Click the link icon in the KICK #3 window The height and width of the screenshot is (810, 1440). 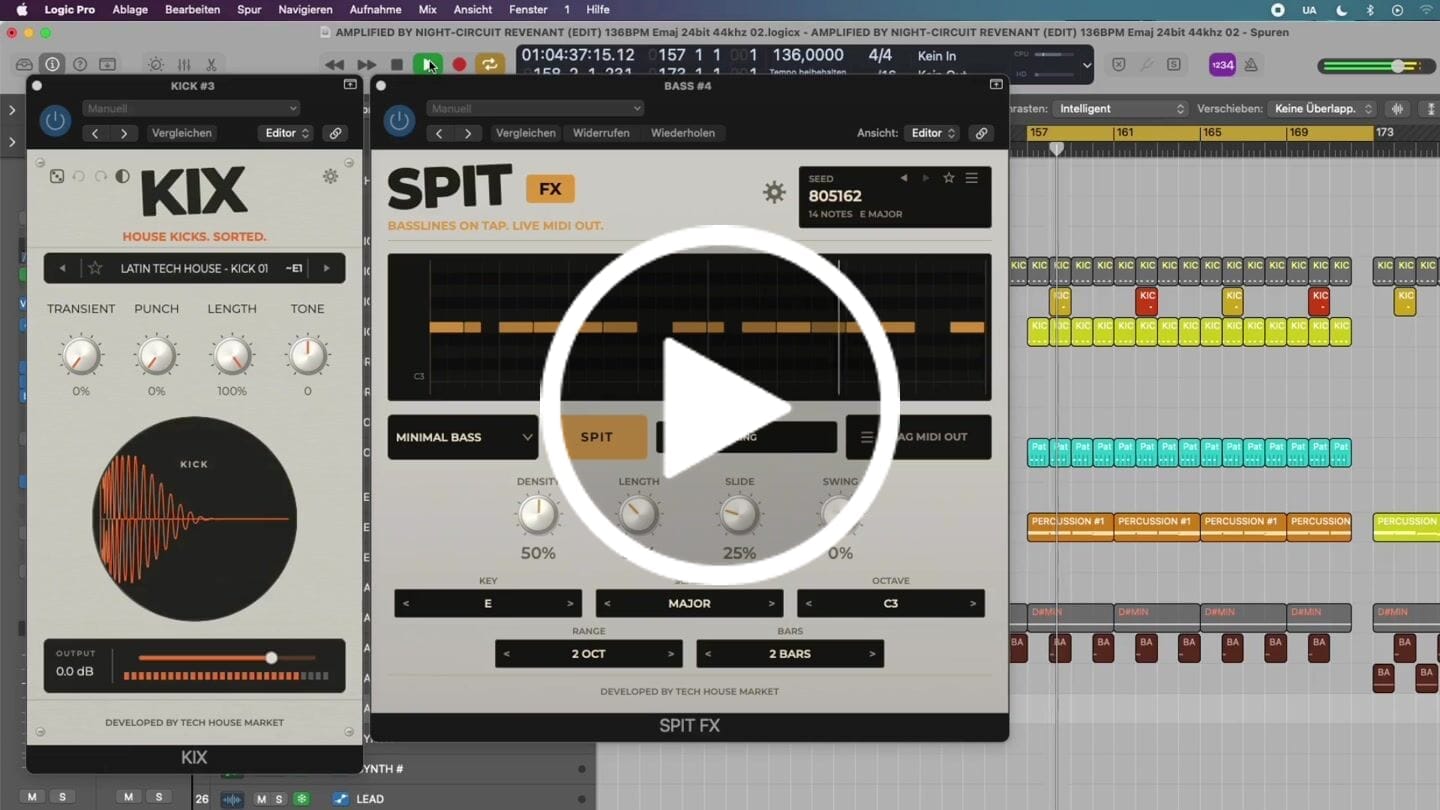[336, 133]
